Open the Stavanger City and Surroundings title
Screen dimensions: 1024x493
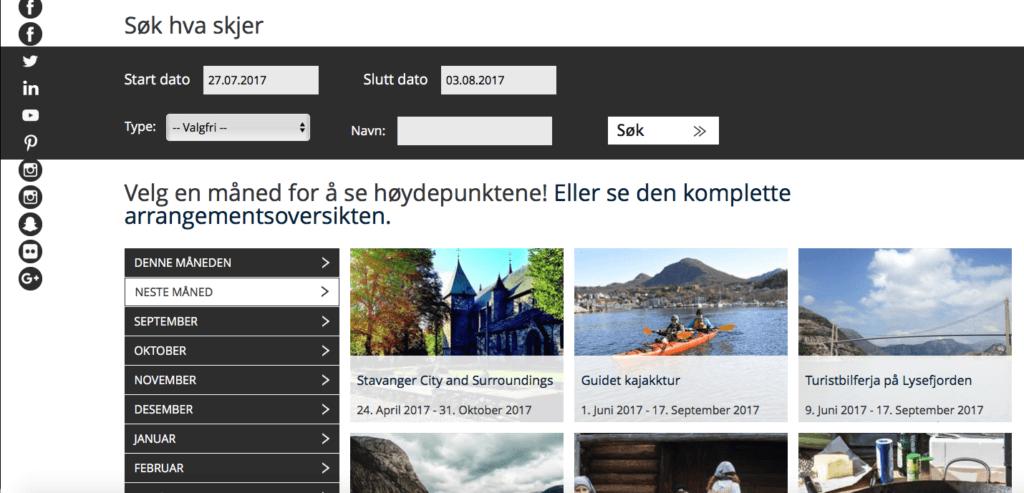tap(455, 380)
